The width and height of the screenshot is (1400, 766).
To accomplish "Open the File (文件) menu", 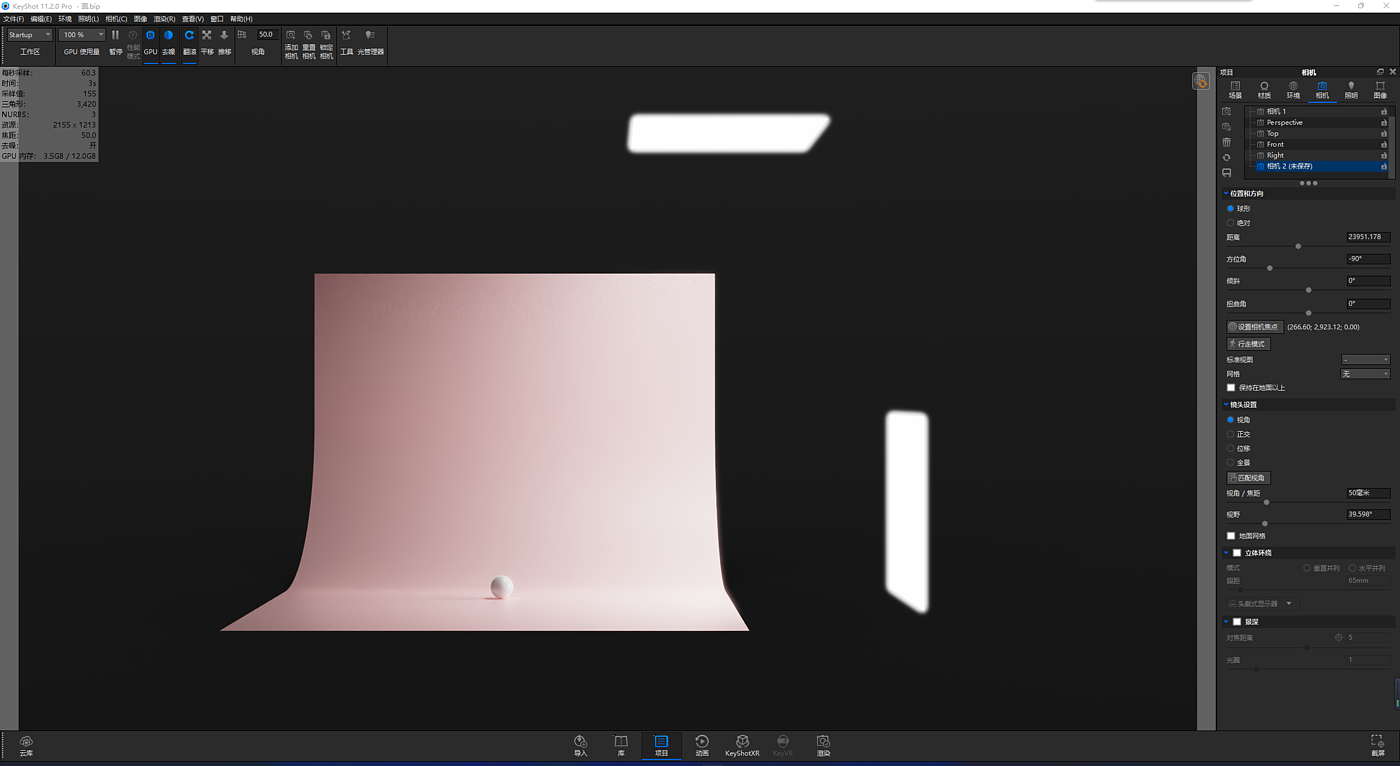I will click(13, 19).
